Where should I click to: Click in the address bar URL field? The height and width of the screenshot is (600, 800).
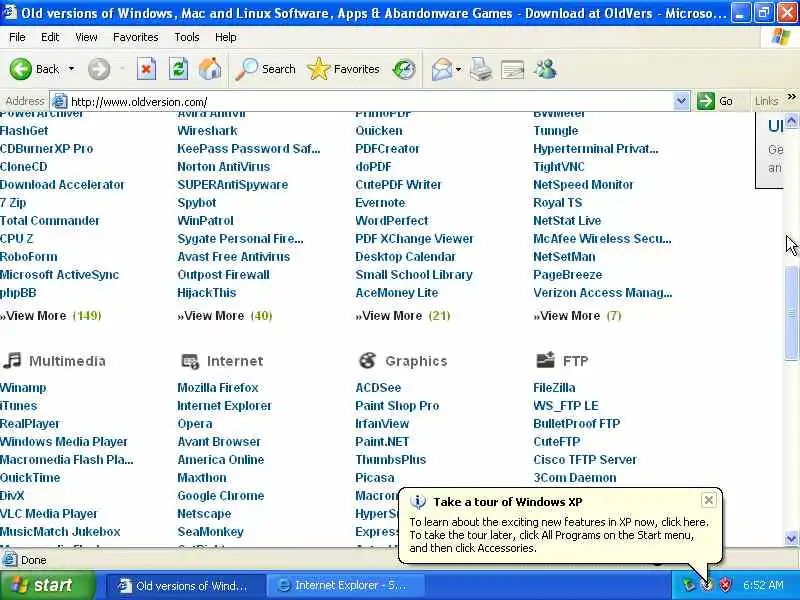(370, 101)
